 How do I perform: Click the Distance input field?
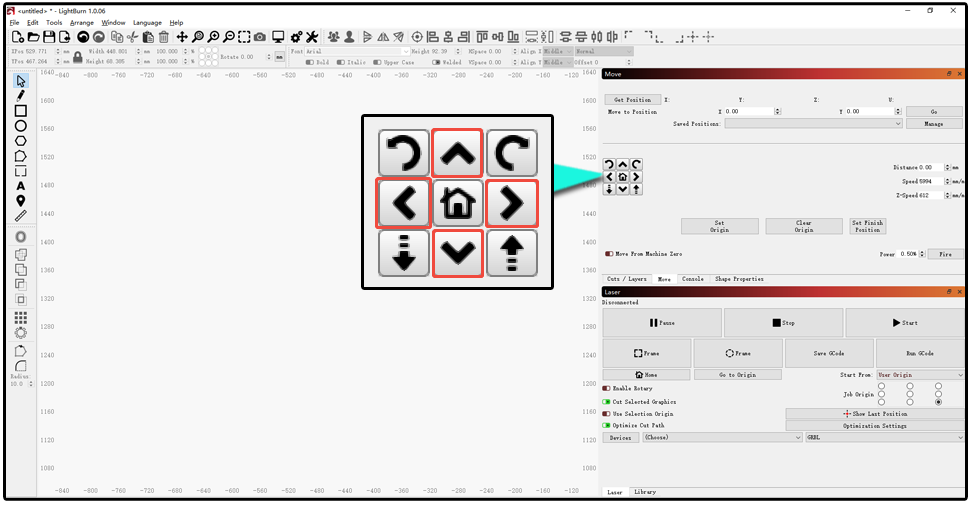click(933, 168)
